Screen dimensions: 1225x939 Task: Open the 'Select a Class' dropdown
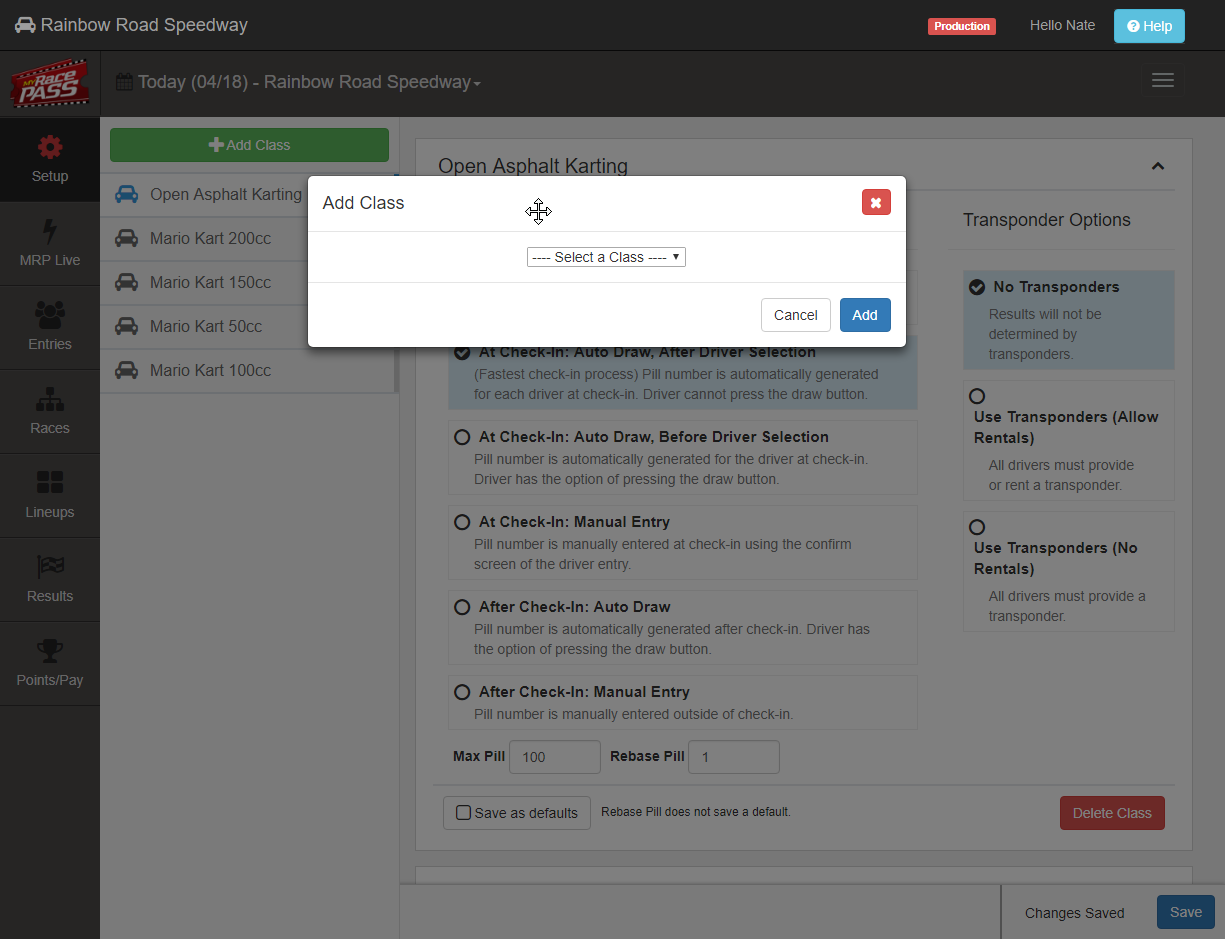[606, 257]
